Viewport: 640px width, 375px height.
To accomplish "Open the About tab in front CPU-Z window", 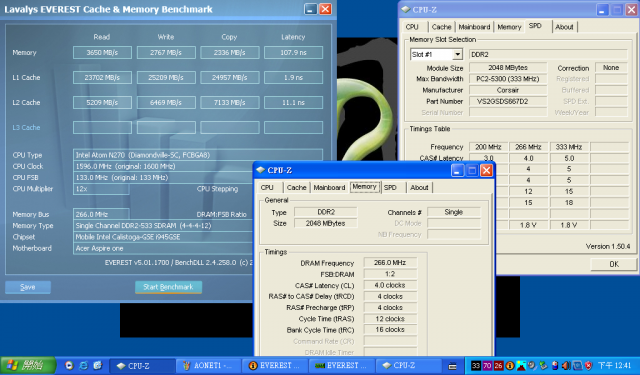I will [419, 187].
